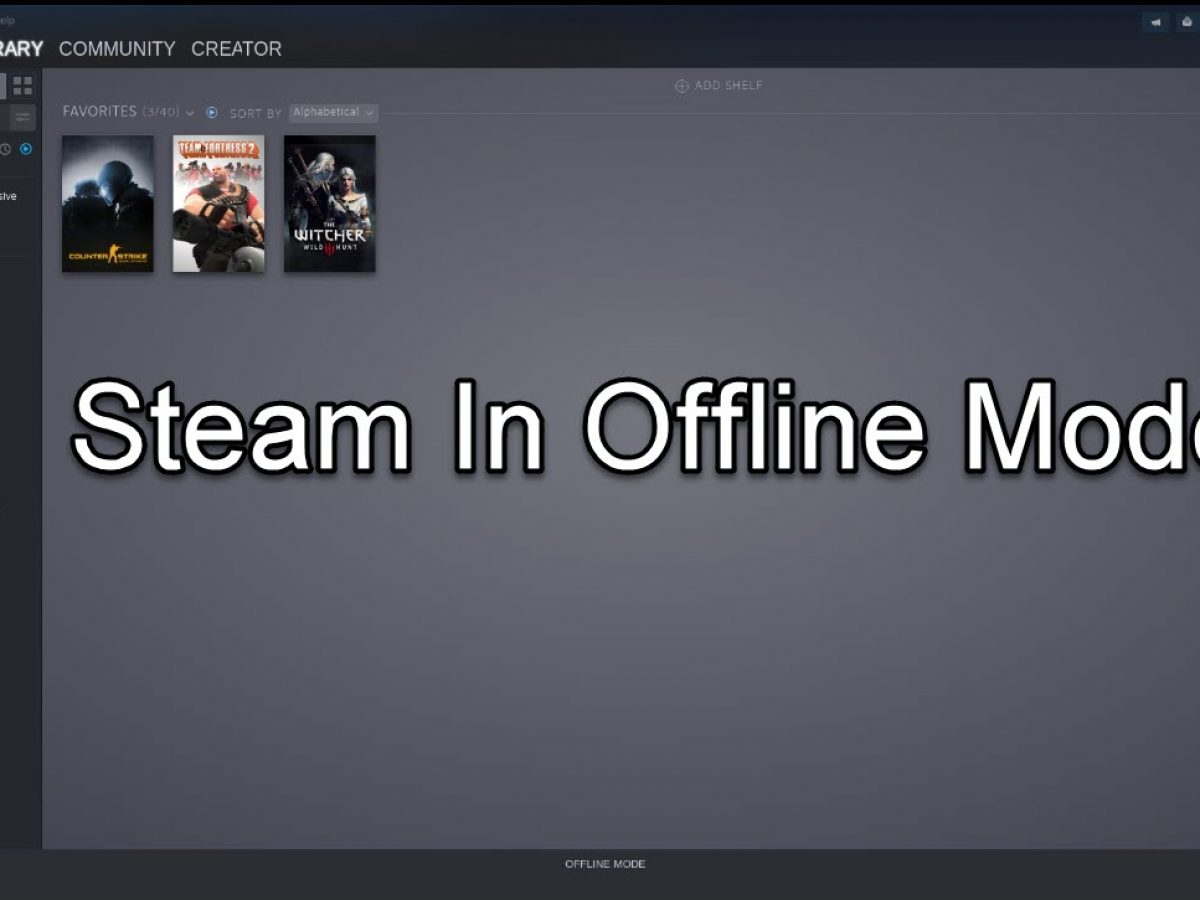Switch sidebar to grid view icon
The width and height of the screenshot is (1200, 900).
point(23,86)
